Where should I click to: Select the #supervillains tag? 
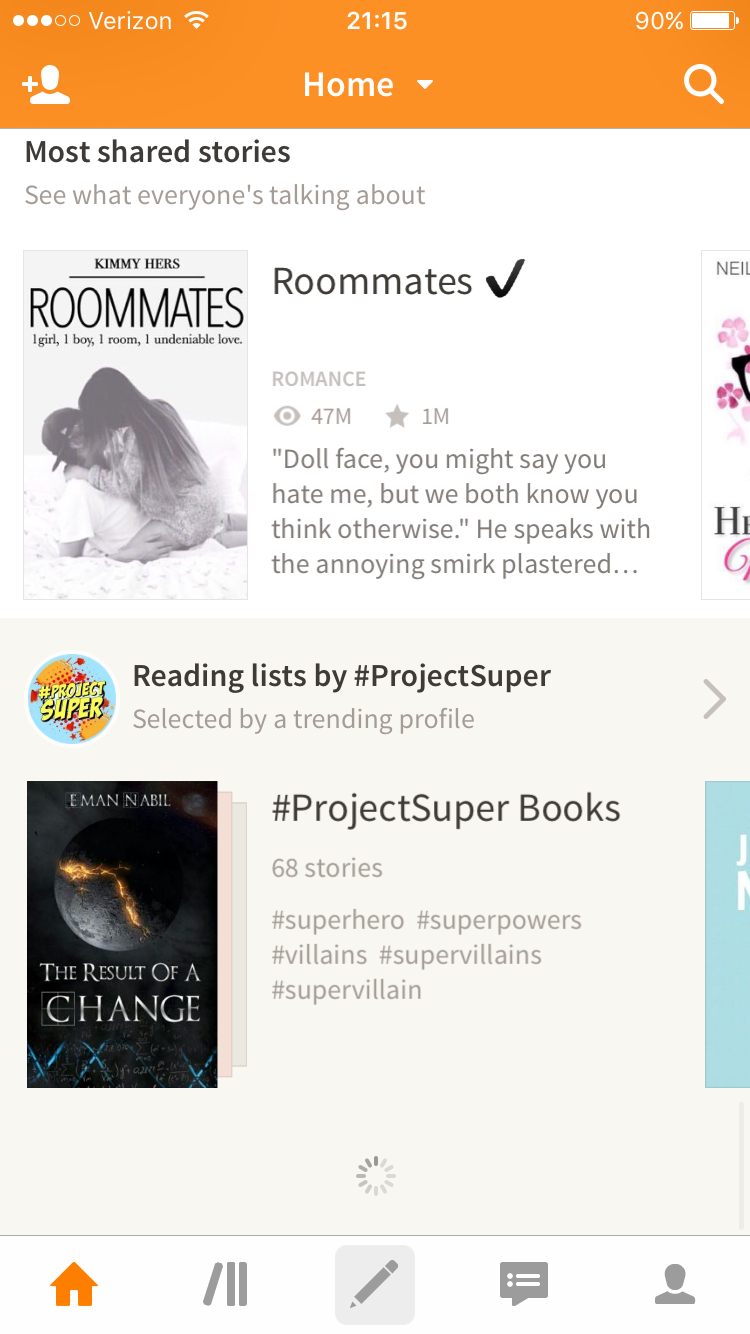click(x=460, y=955)
